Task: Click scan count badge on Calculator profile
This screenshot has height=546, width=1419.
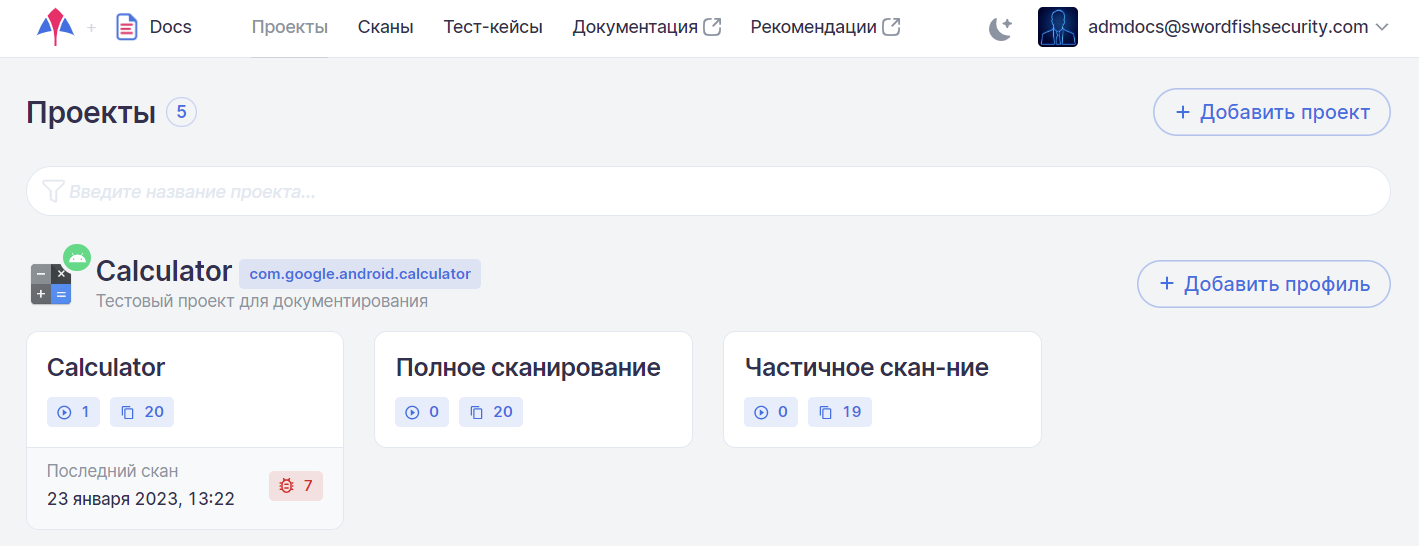Action: coord(73,412)
